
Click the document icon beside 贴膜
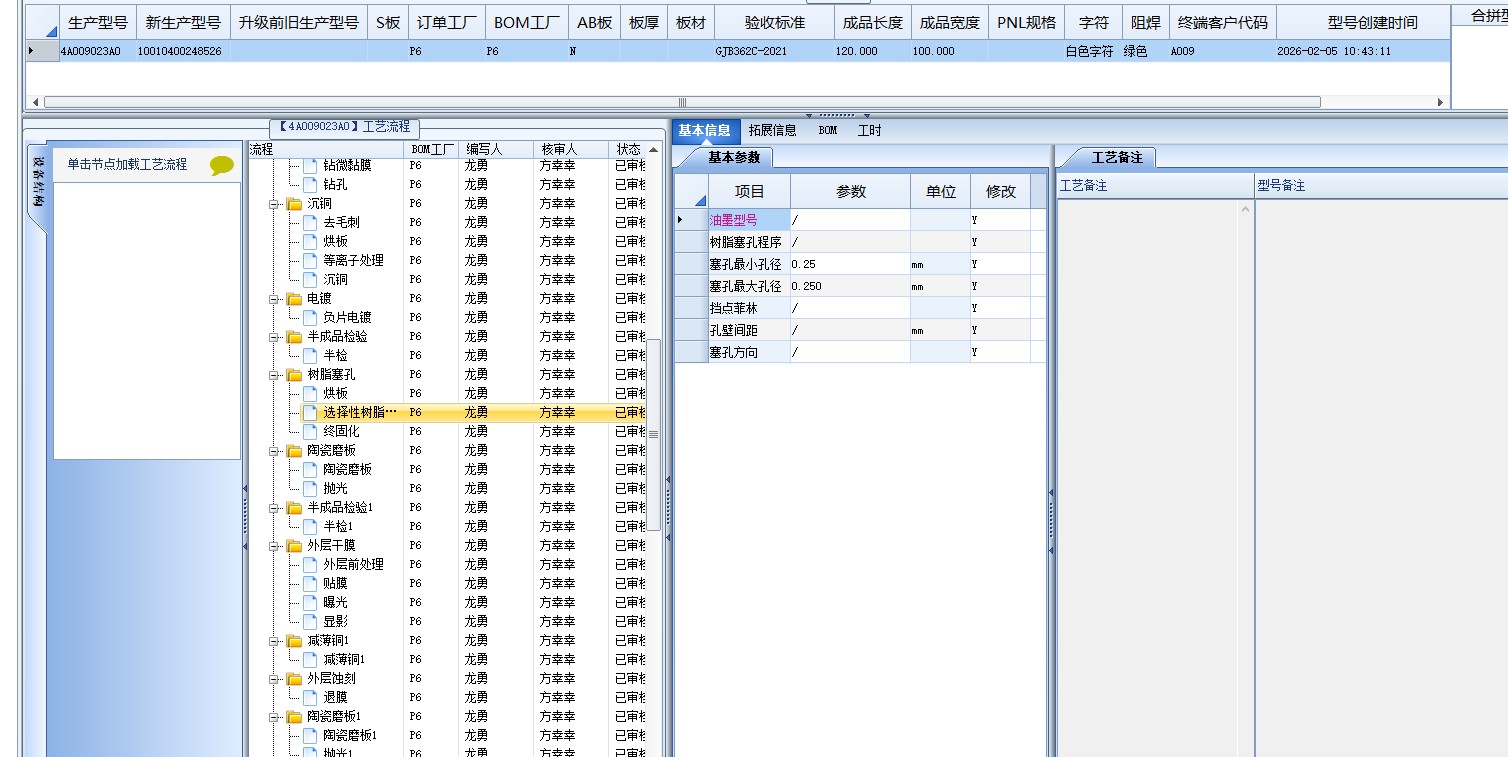click(310, 584)
